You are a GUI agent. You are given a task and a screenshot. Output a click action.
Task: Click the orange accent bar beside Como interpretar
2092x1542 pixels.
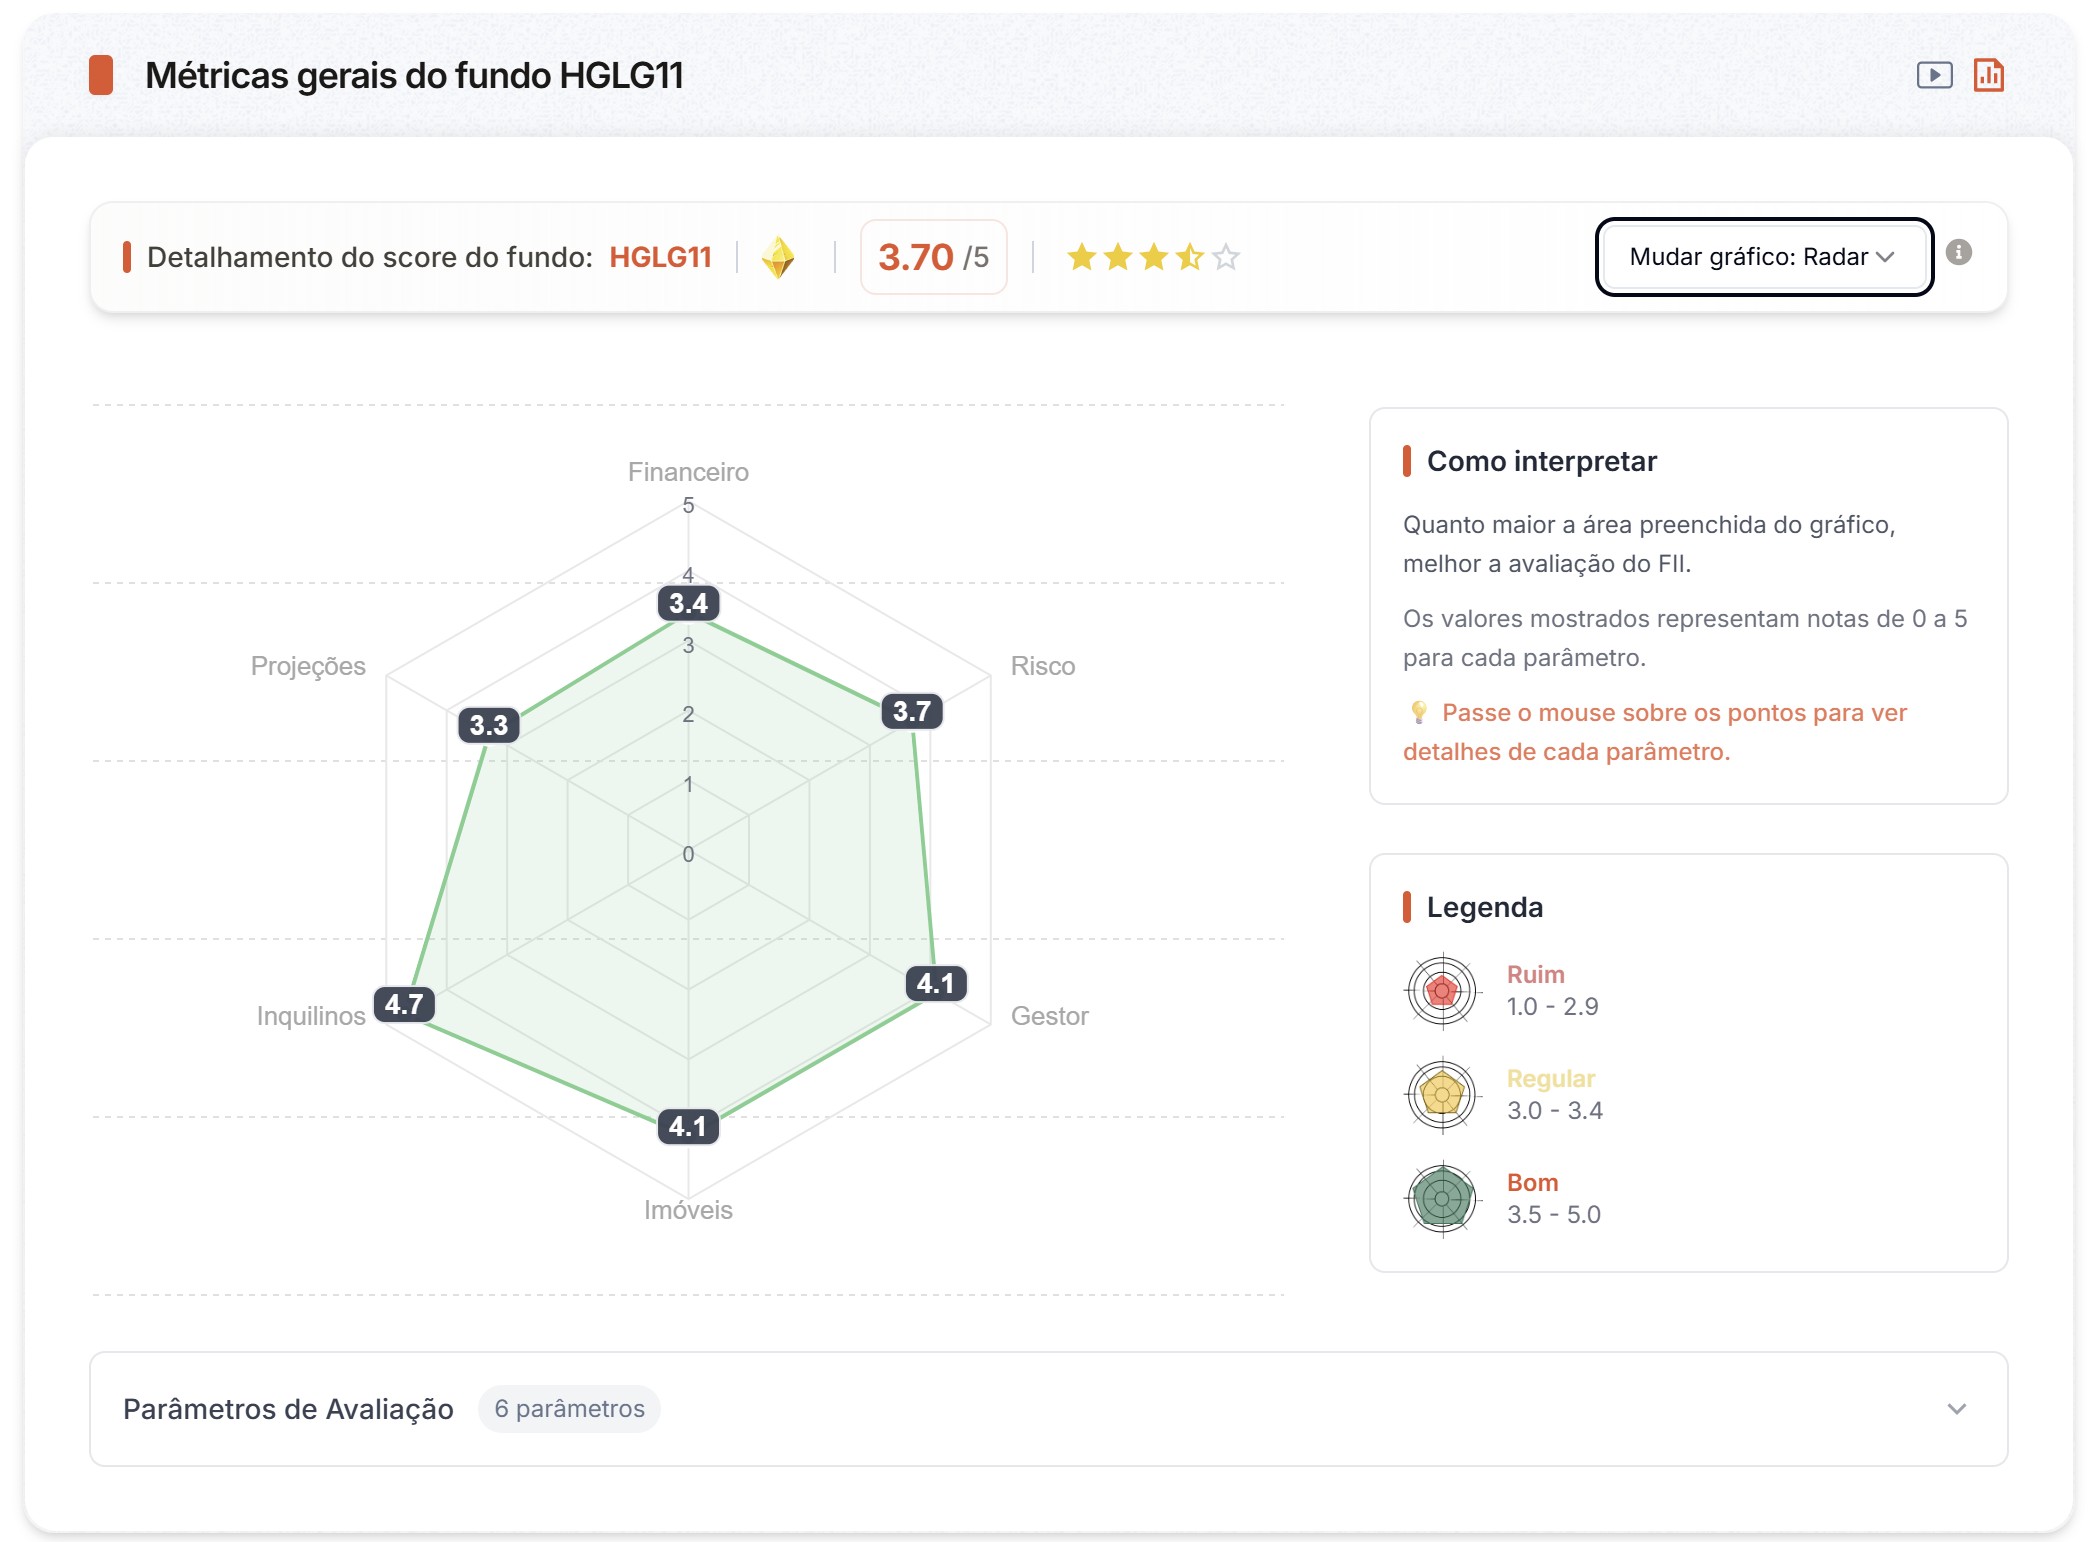click(1407, 461)
